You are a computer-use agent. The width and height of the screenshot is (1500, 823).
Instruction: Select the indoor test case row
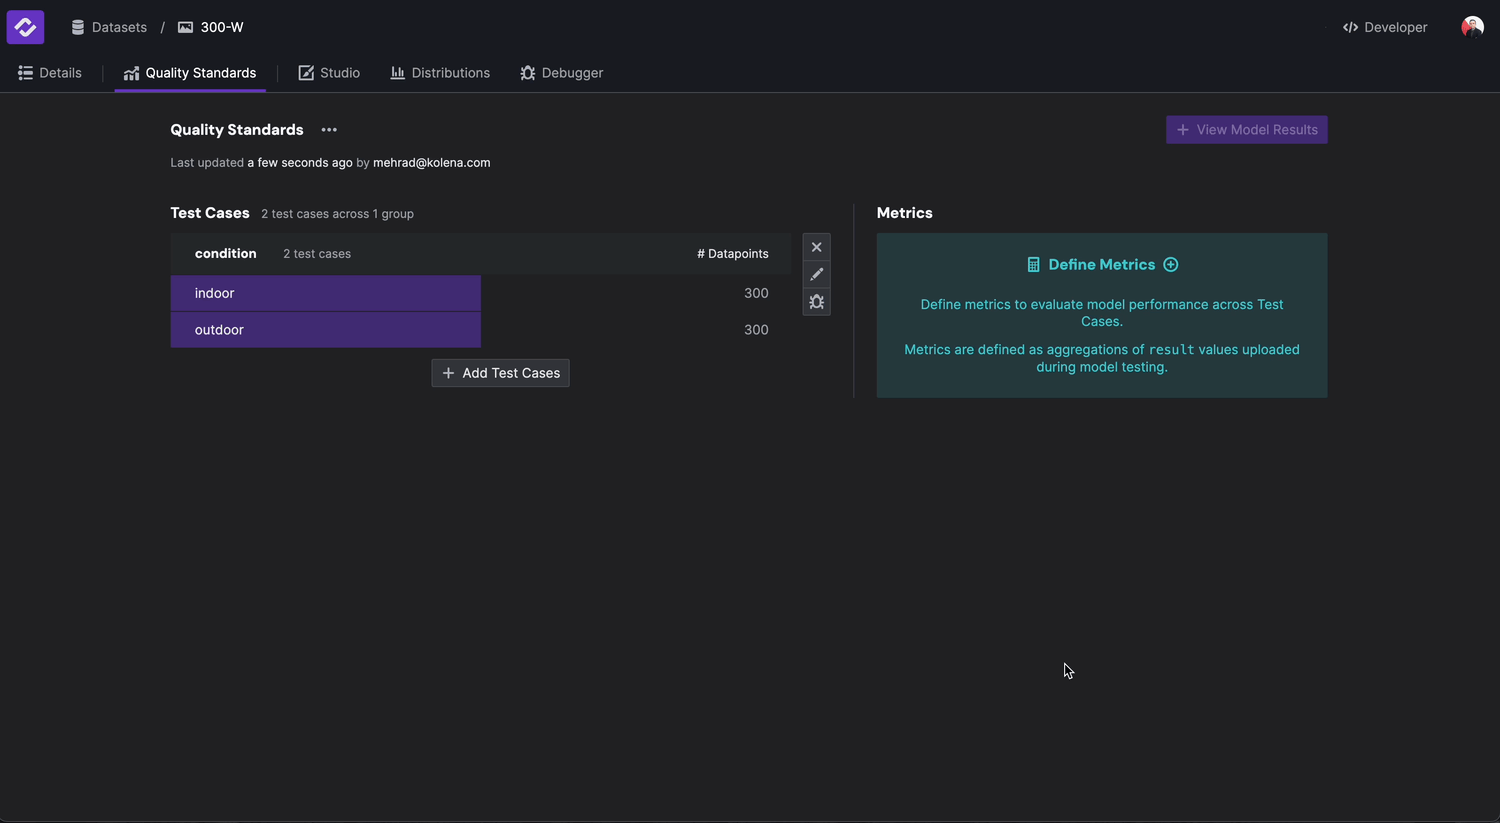pyautogui.click(x=325, y=293)
